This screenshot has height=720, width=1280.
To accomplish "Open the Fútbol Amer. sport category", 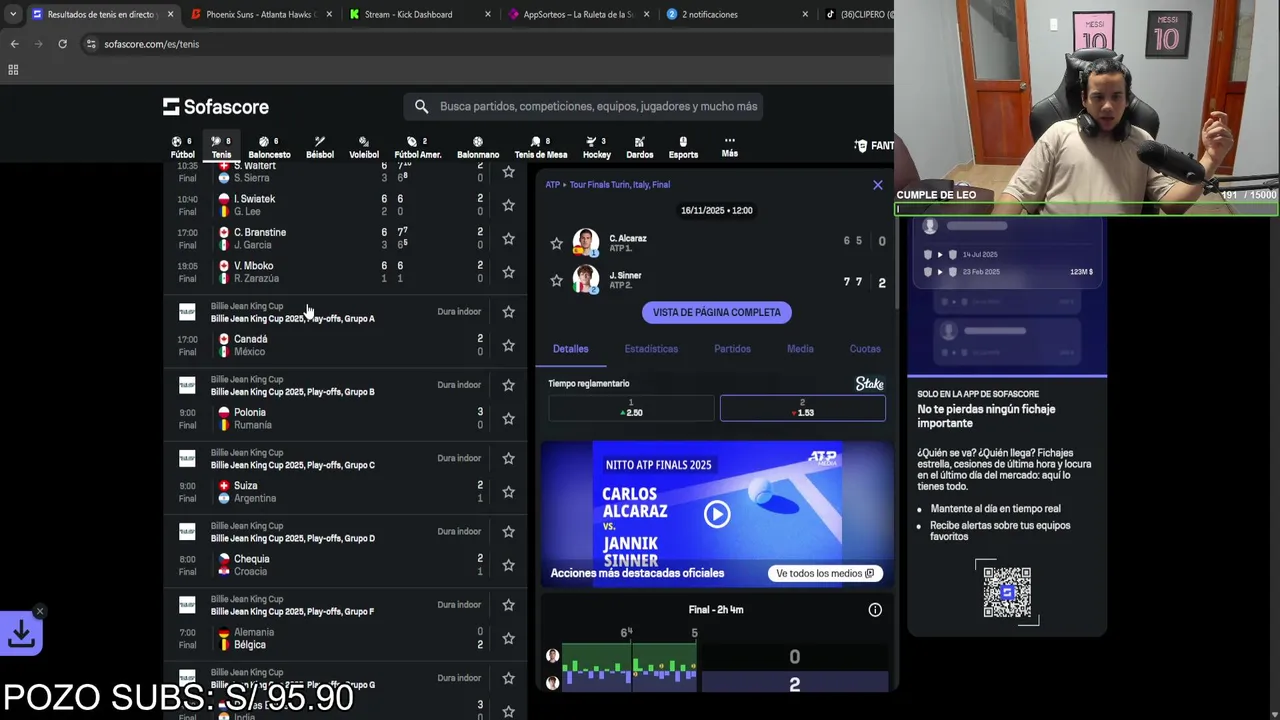I will coord(418,147).
